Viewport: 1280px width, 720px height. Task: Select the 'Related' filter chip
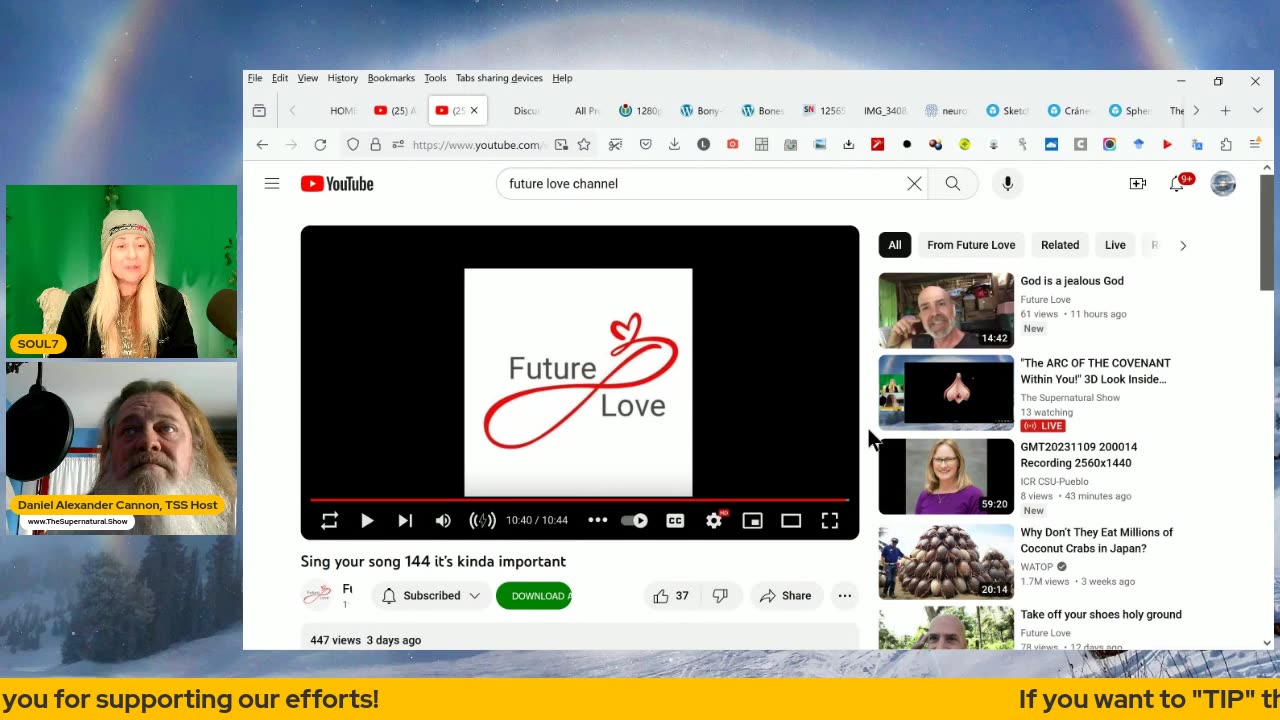tap(1060, 245)
